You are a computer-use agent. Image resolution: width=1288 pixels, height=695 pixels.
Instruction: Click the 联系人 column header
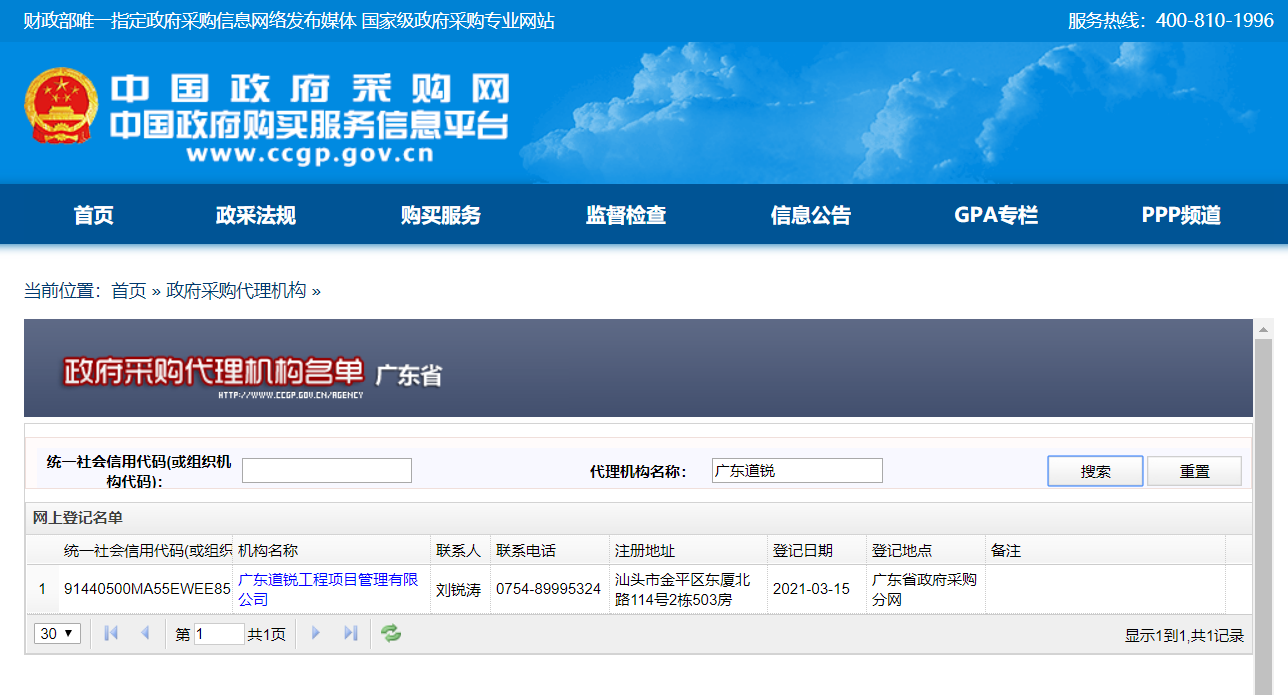(461, 550)
